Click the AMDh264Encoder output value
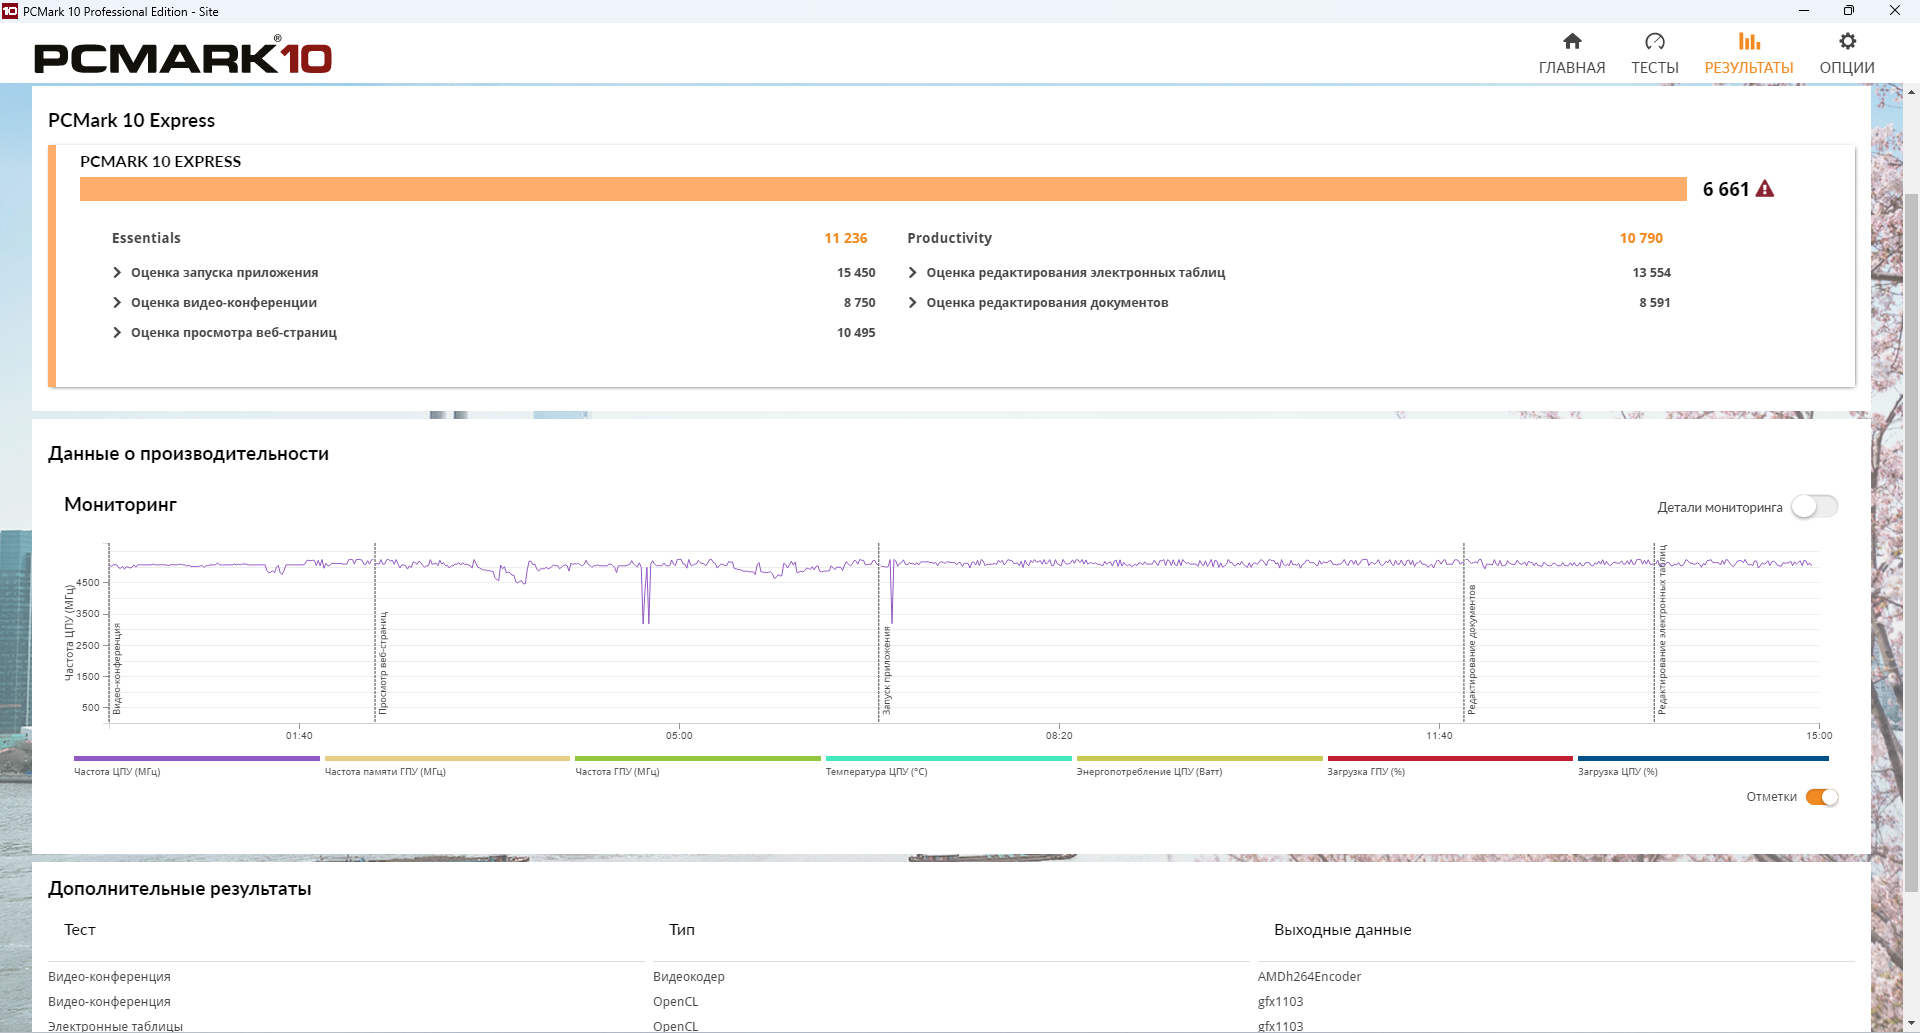Image resolution: width=1920 pixels, height=1033 pixels. tap(1309, 977)
